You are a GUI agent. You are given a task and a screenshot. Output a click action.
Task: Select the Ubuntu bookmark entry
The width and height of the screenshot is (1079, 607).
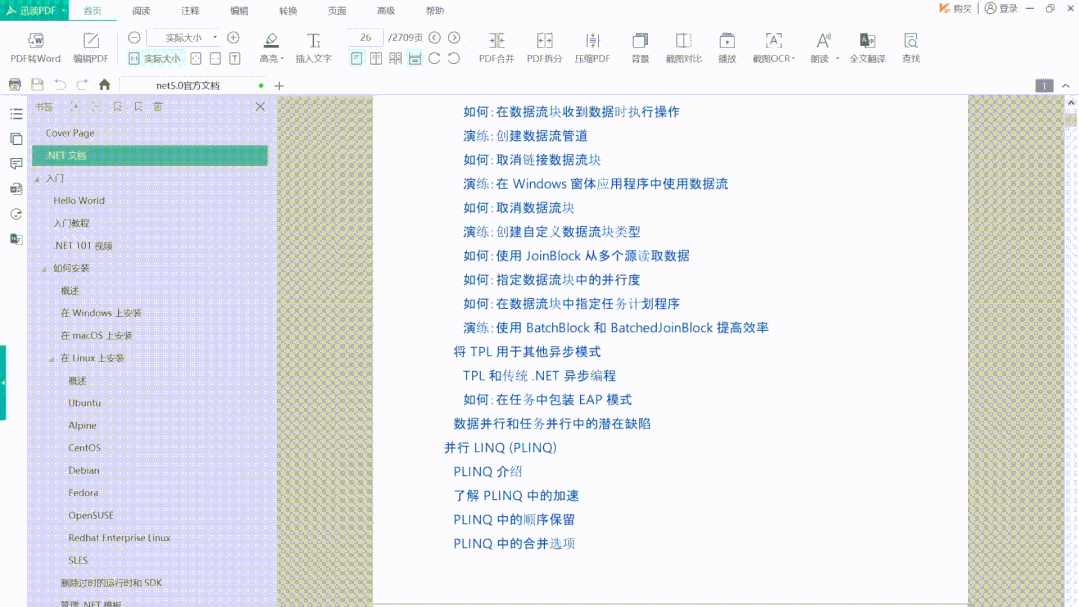[84, 403]
